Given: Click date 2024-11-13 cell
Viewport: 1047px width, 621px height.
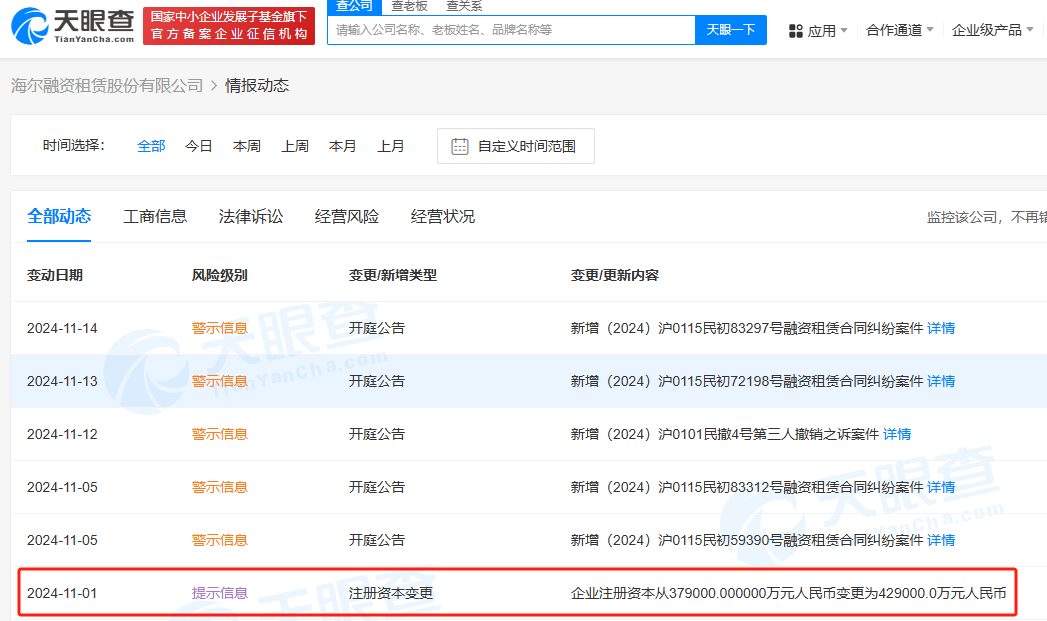Looking at the screenshot, I should (x=62, y=381).
